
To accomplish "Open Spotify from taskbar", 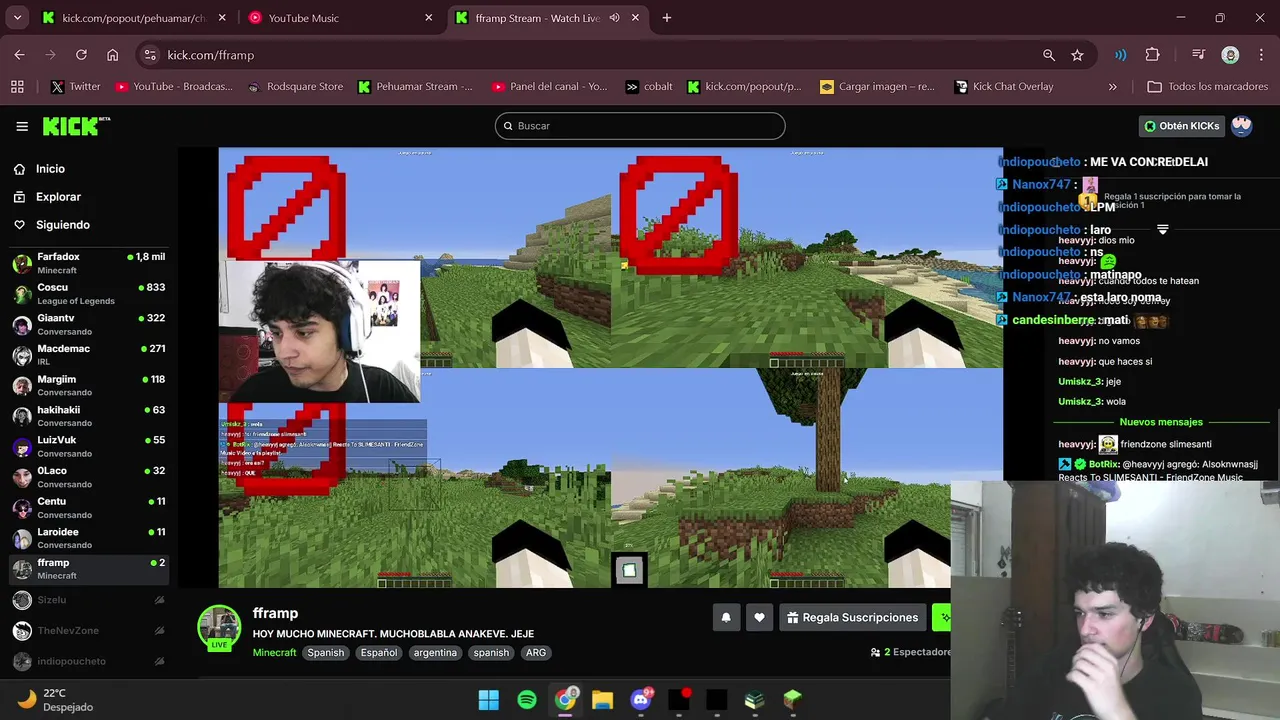I will pos(527,700).
